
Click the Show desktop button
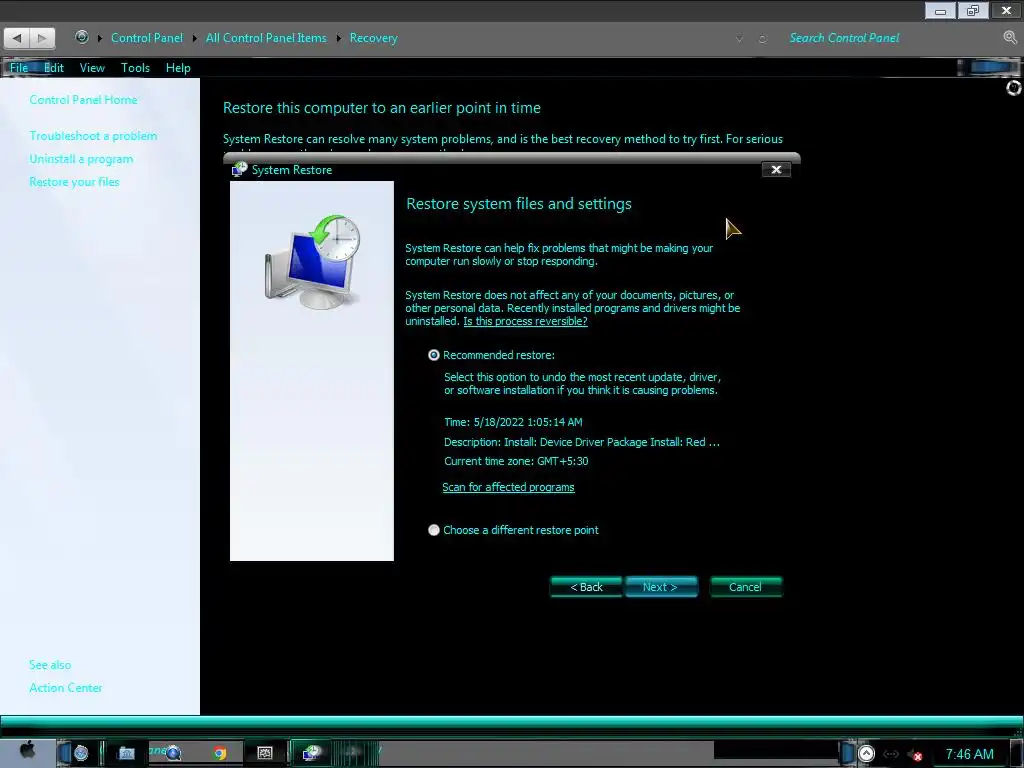tap(1016, 754)
